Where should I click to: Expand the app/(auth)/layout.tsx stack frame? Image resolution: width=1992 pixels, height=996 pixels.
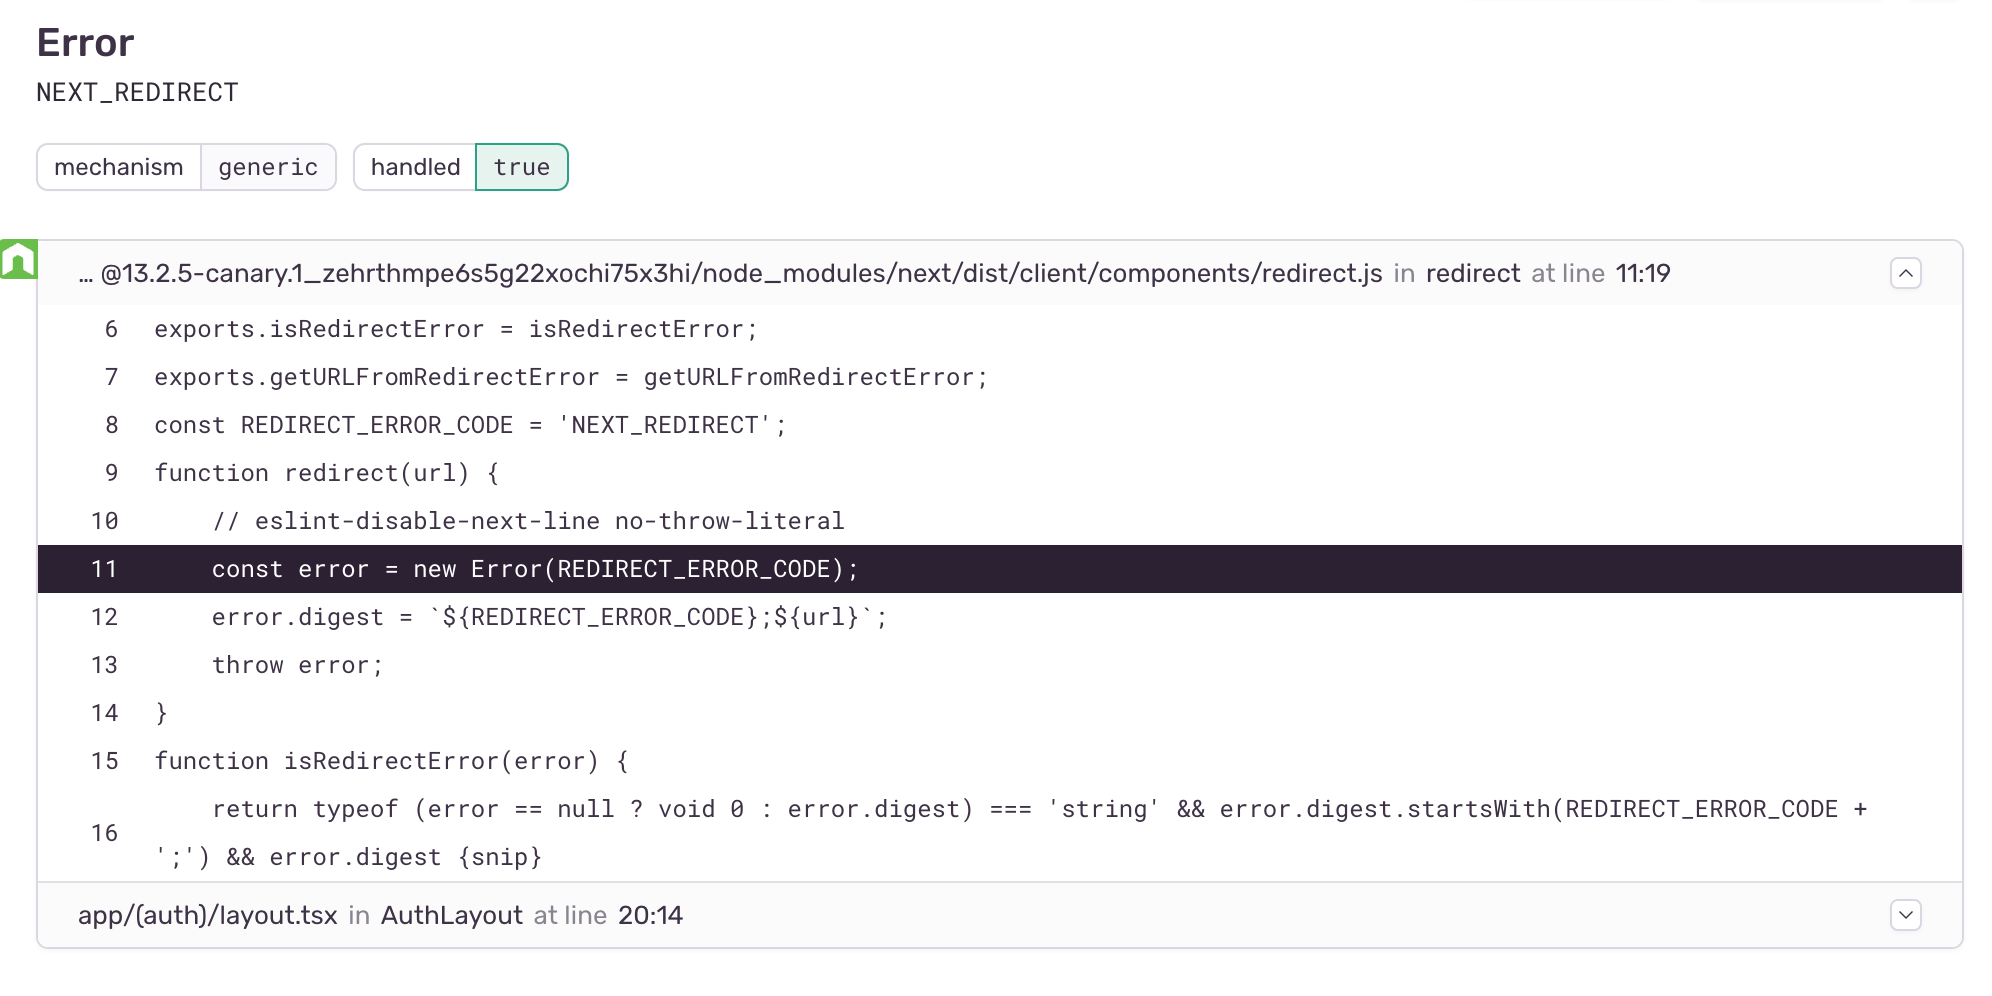1905,915
